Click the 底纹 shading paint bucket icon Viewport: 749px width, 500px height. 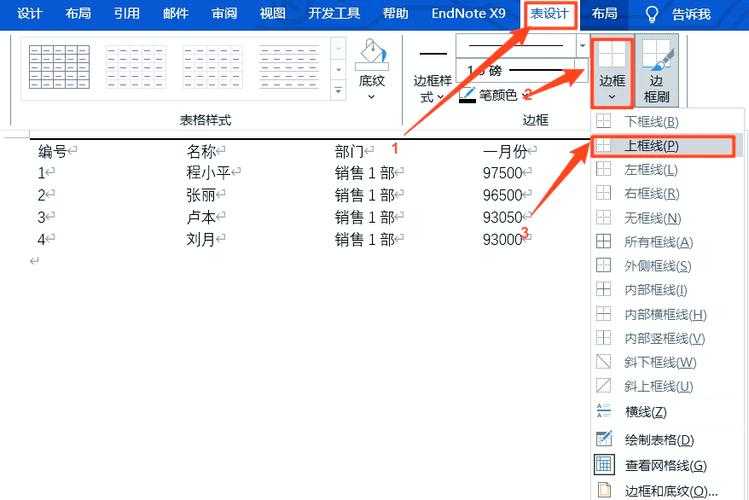click(x=371, y=56)
